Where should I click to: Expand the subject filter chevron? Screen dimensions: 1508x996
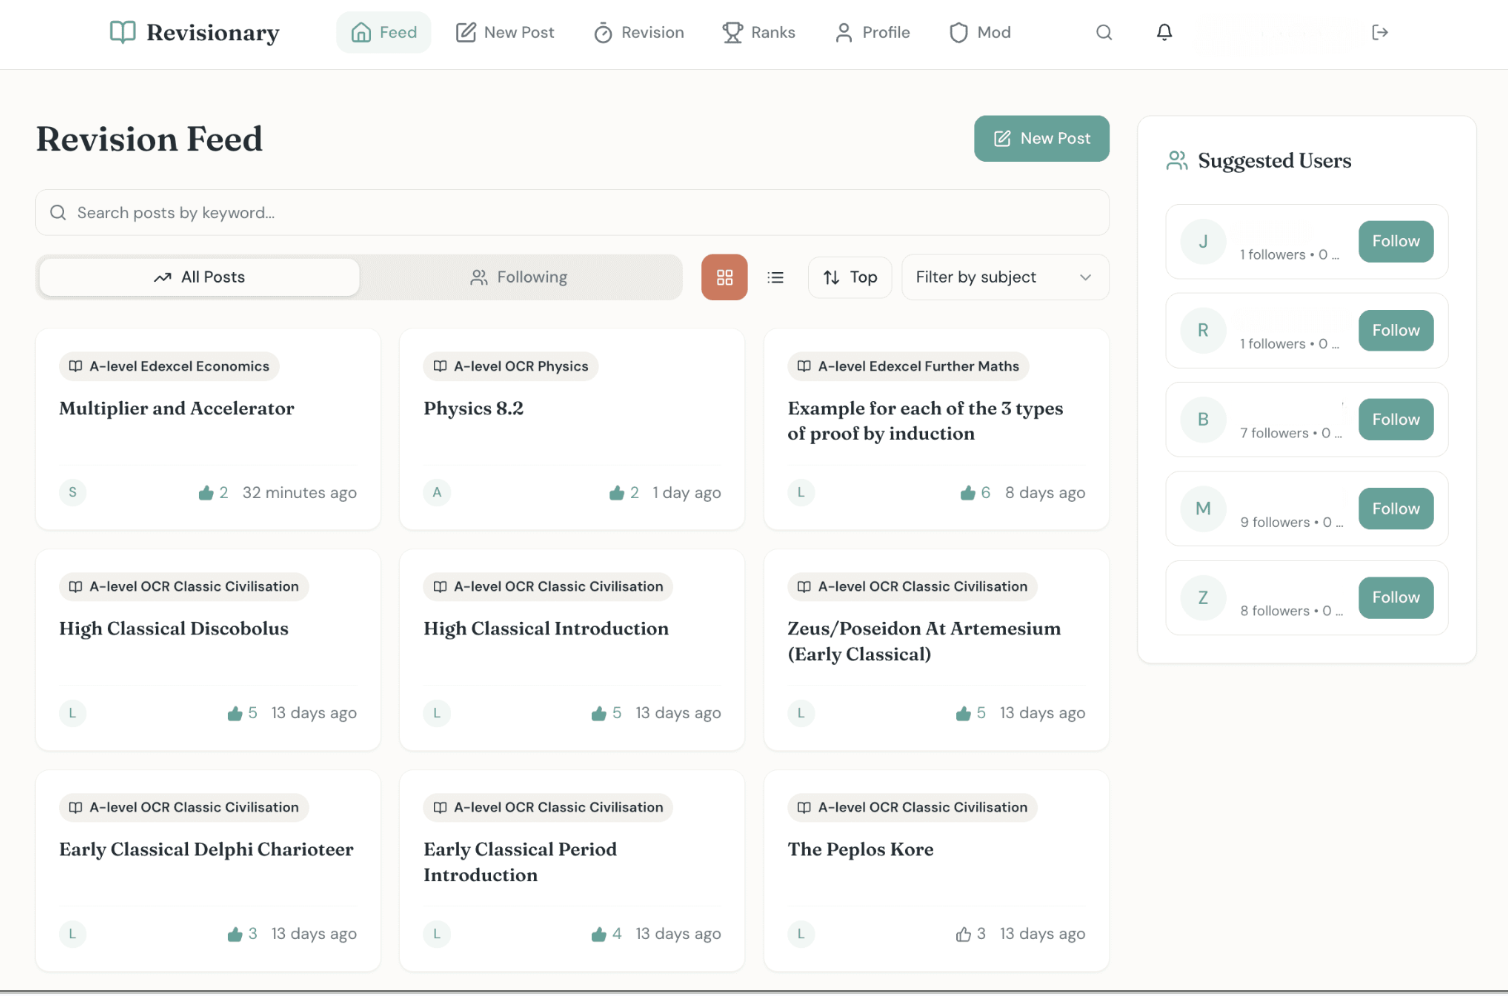pos(1086,277)
